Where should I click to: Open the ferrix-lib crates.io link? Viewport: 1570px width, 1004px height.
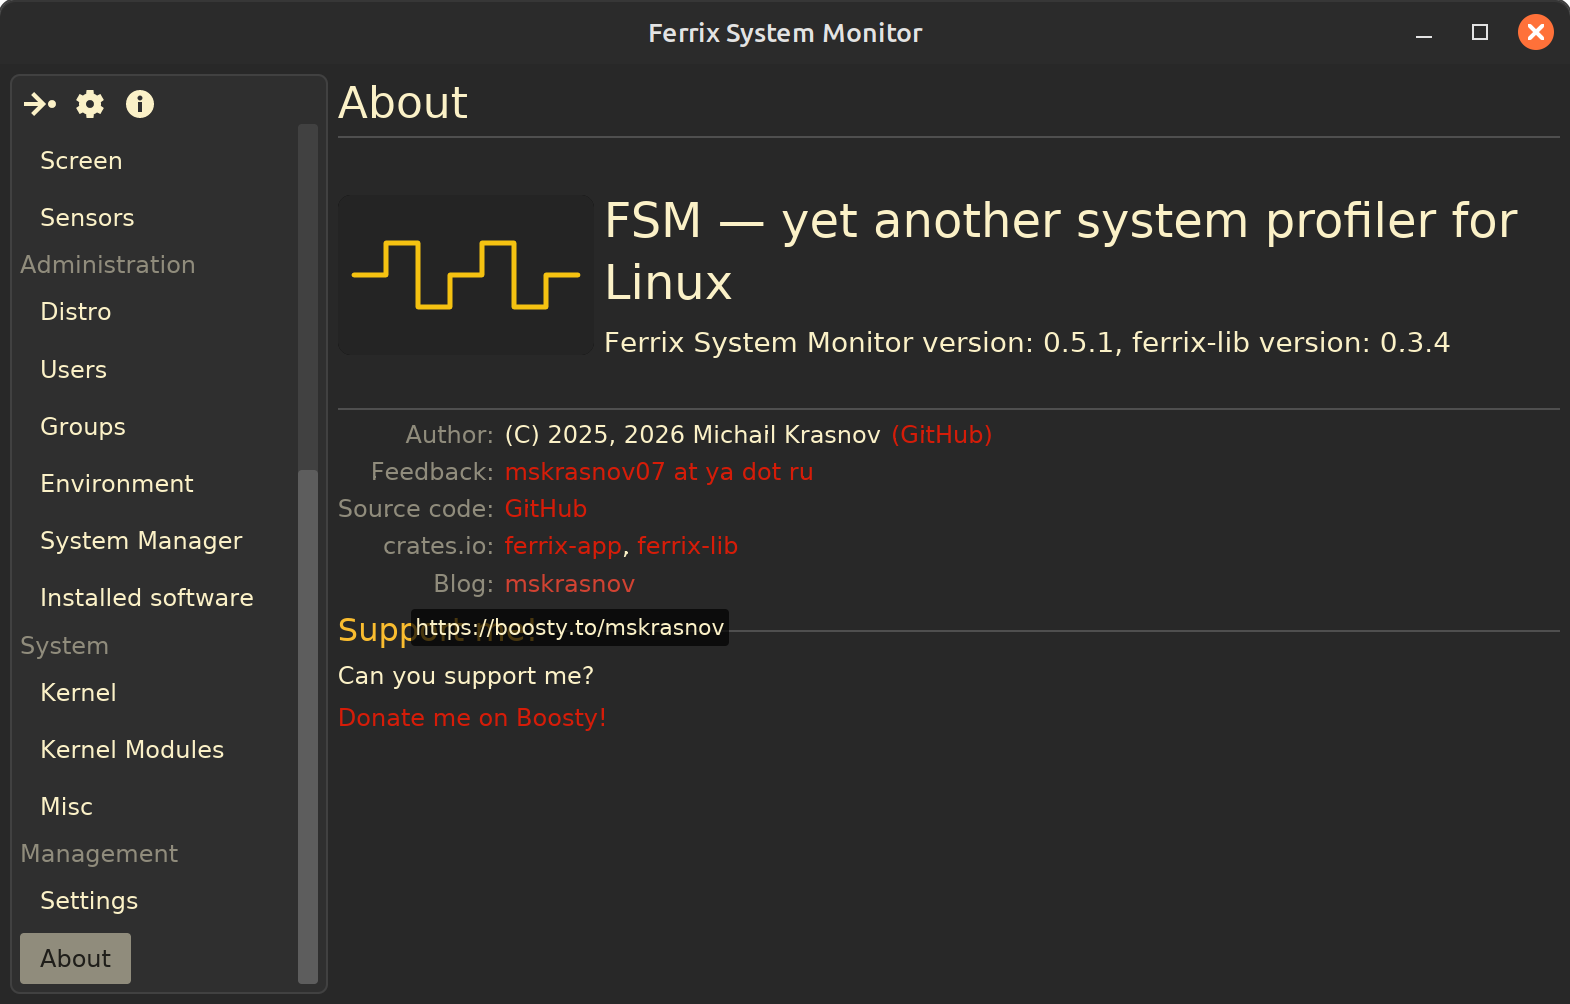(687, 546)
